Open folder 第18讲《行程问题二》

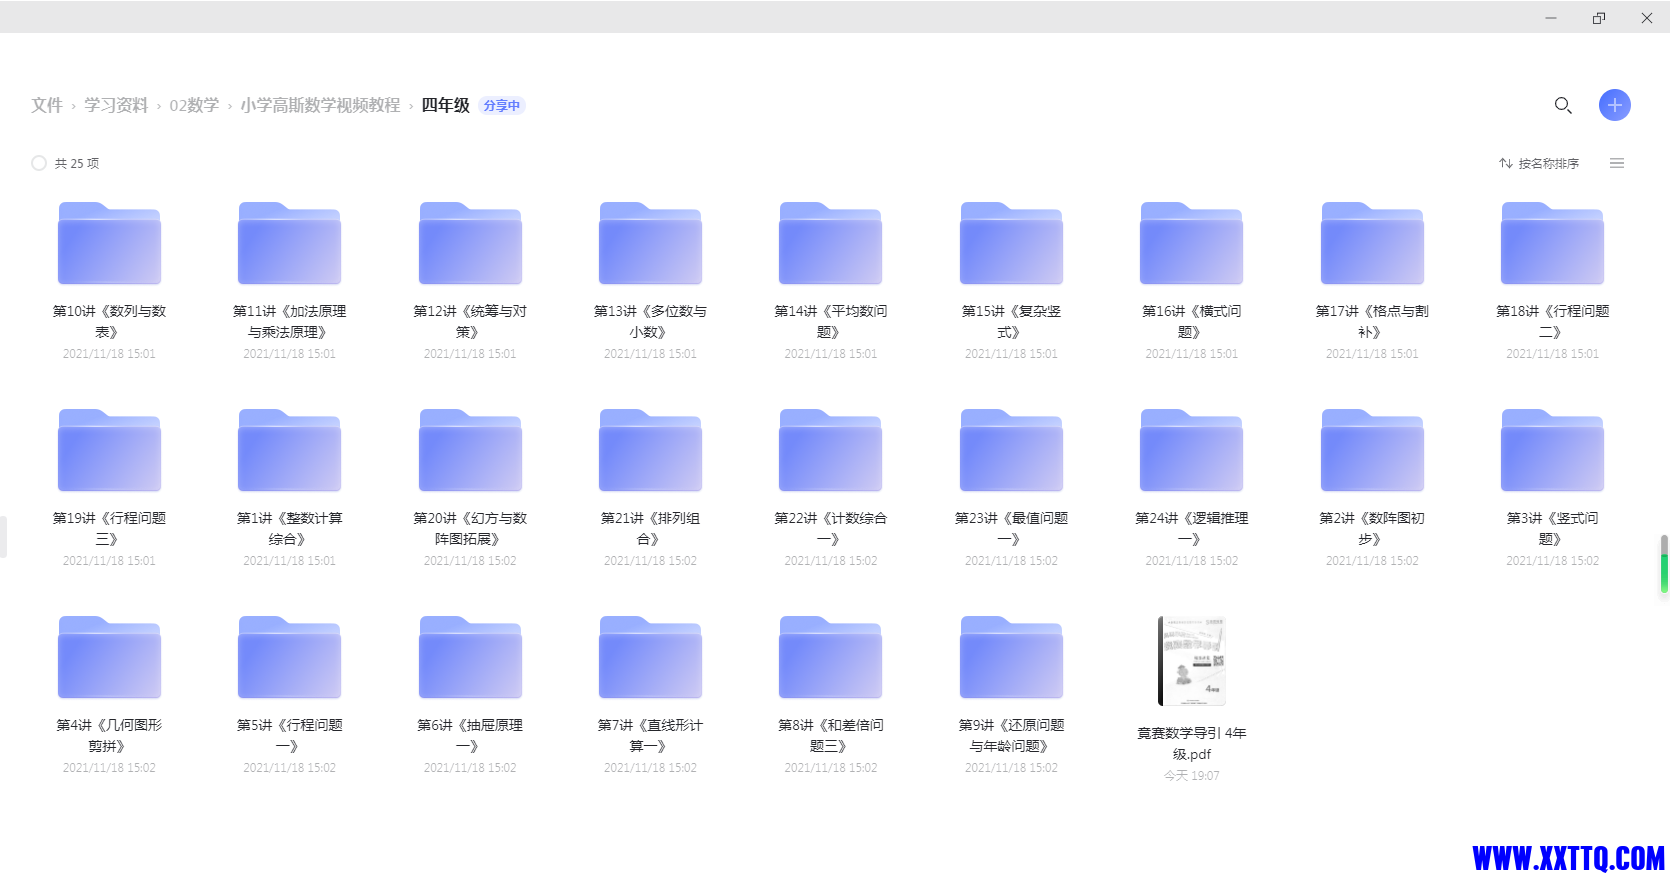coord(1553,243)
